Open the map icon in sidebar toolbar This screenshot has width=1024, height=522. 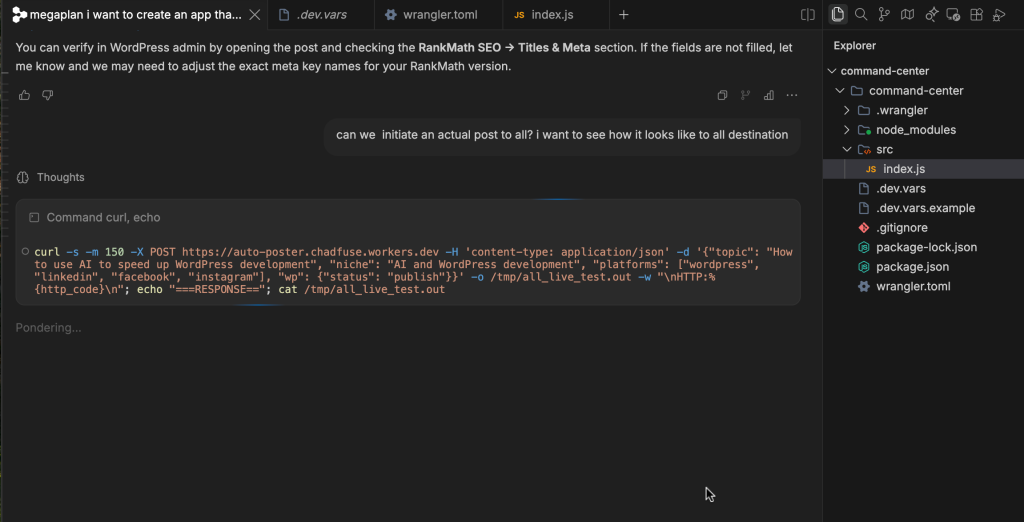pos(907,14)
